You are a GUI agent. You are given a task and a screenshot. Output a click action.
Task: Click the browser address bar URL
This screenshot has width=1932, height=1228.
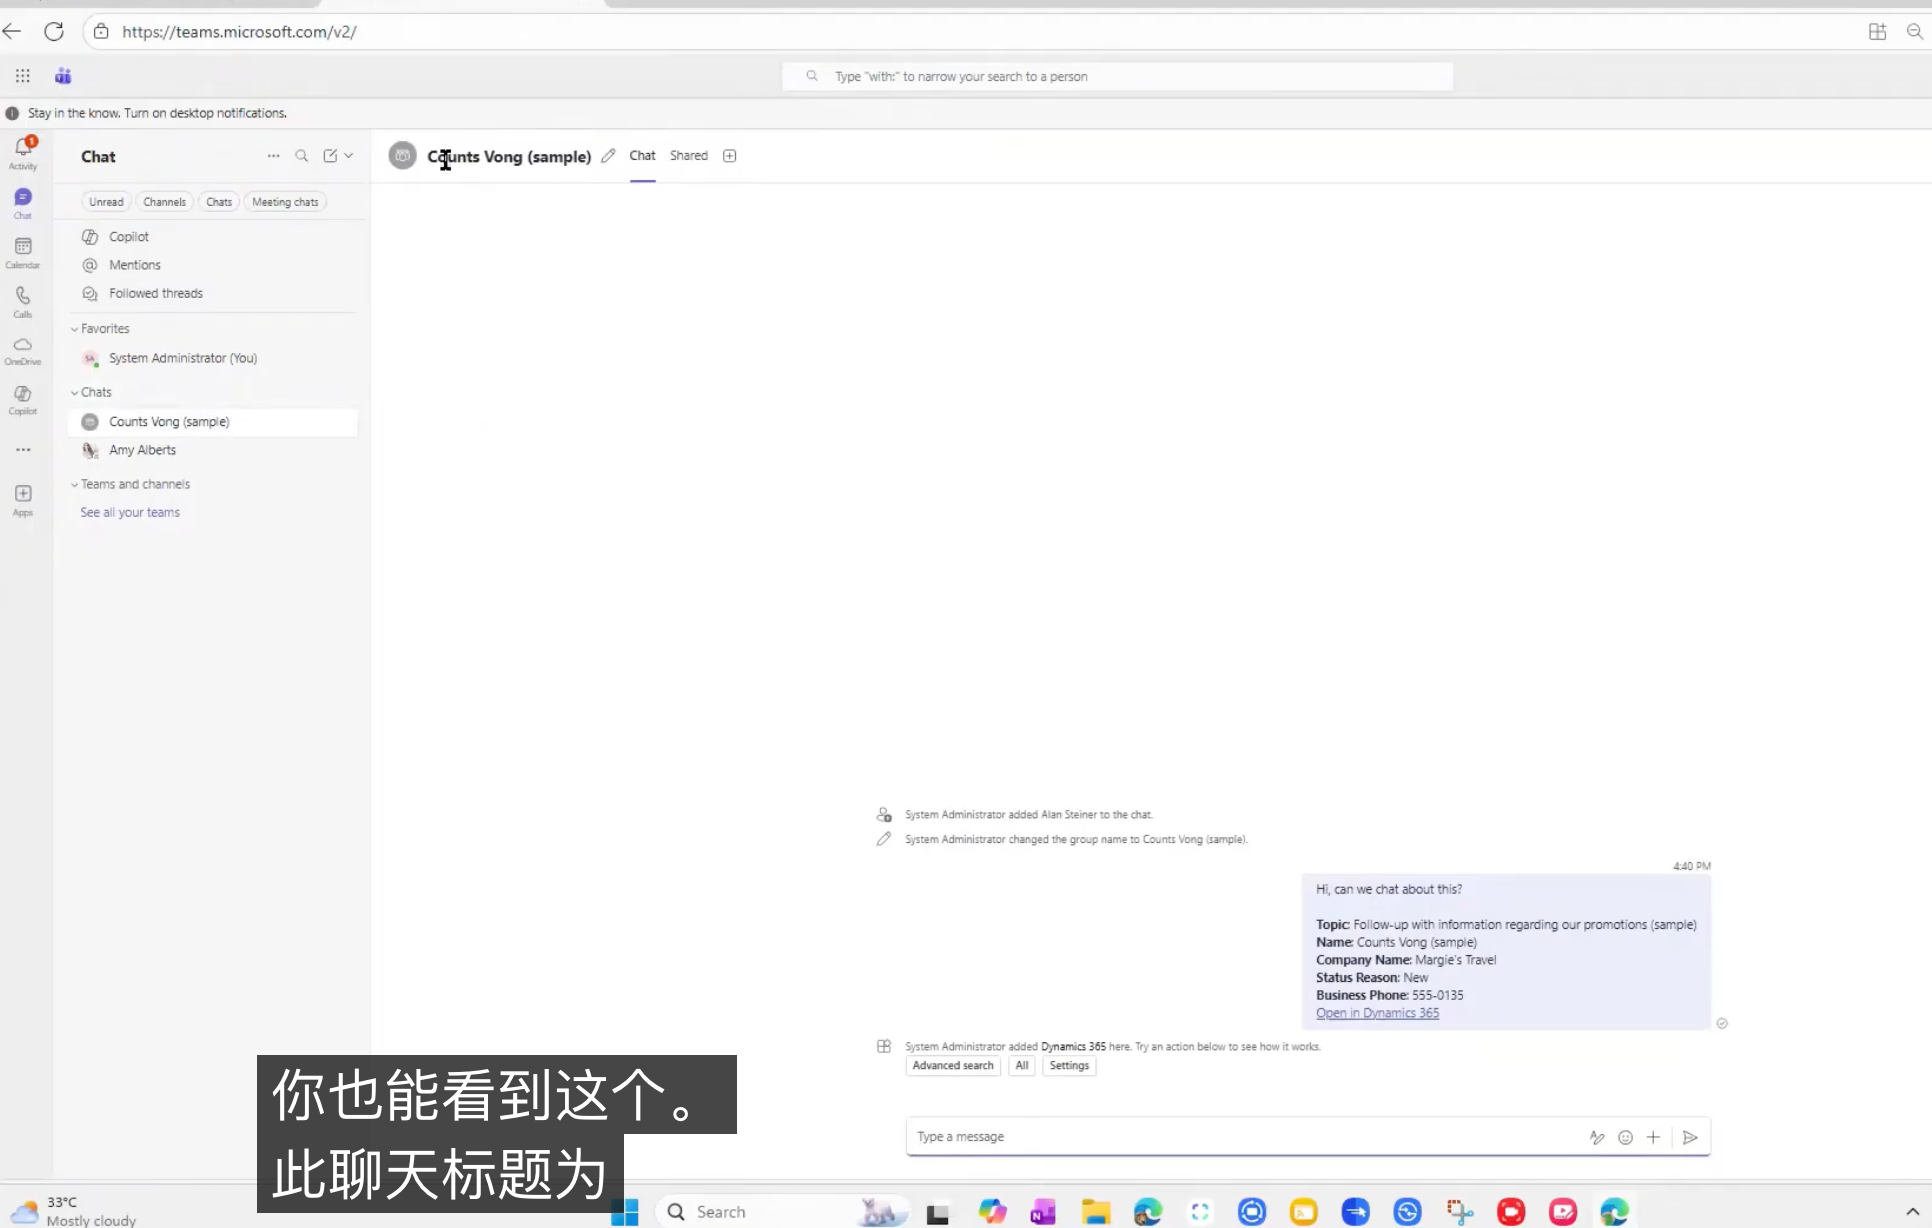tap(239, 32)
